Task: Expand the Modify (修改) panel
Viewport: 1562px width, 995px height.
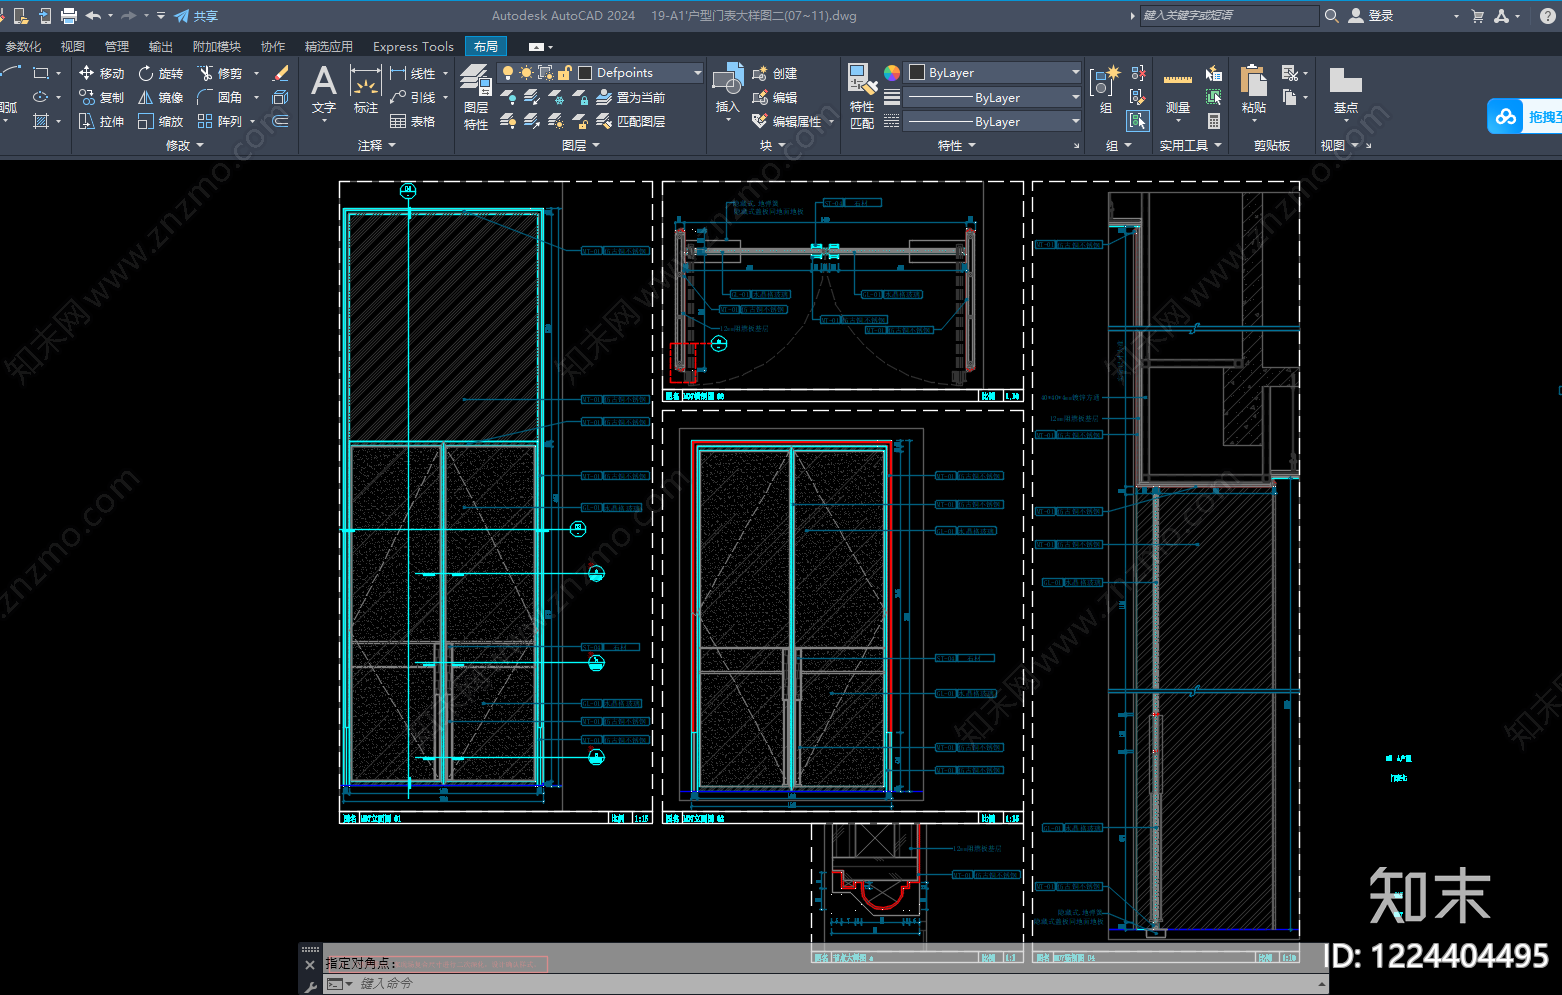Action: click(185, 146)
